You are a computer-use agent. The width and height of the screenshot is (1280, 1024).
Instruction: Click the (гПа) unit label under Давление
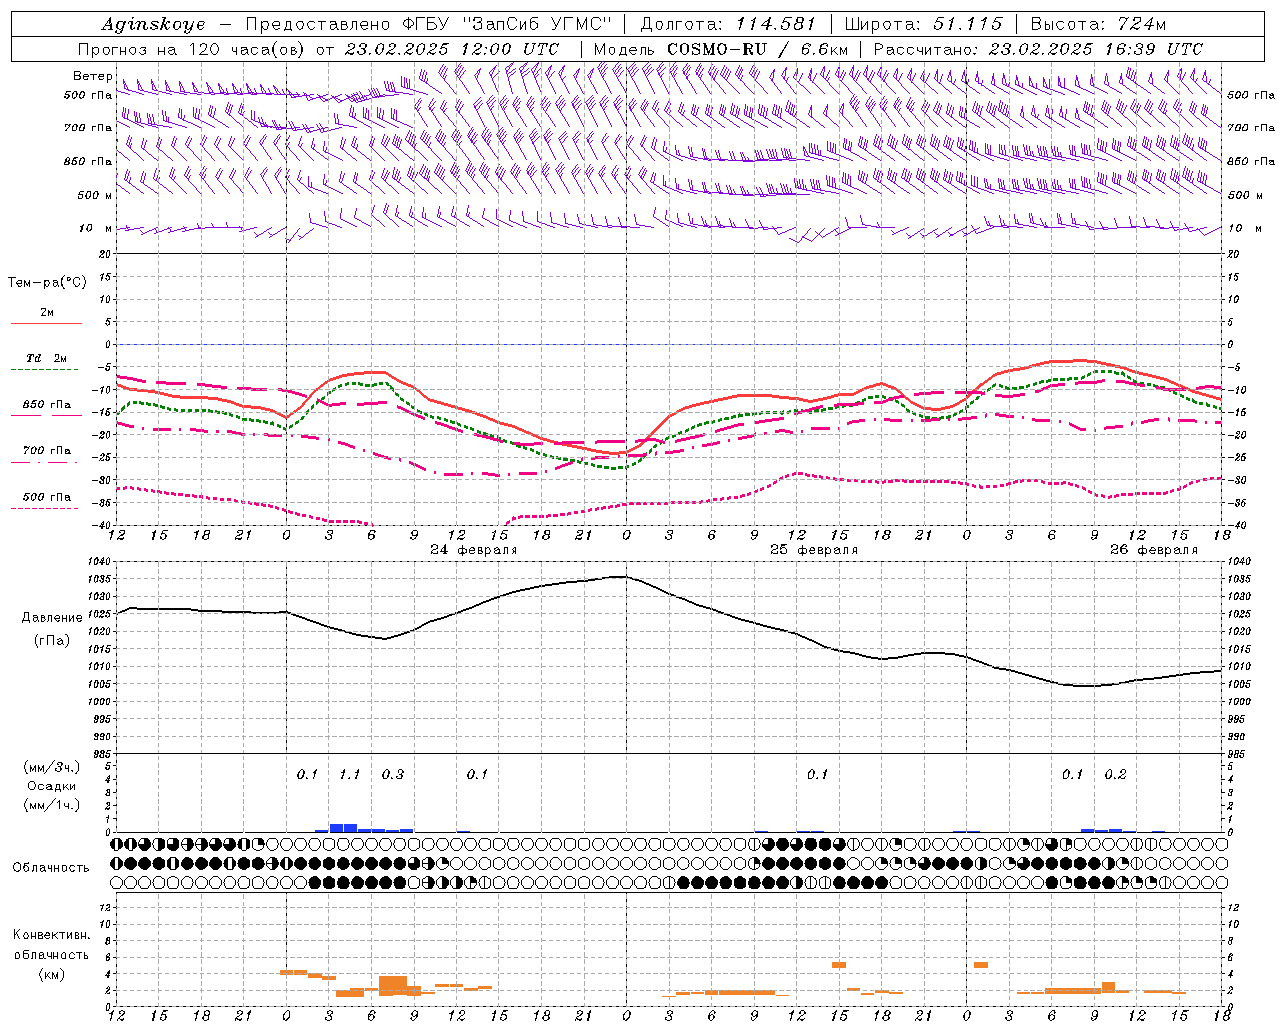[52, 640]
